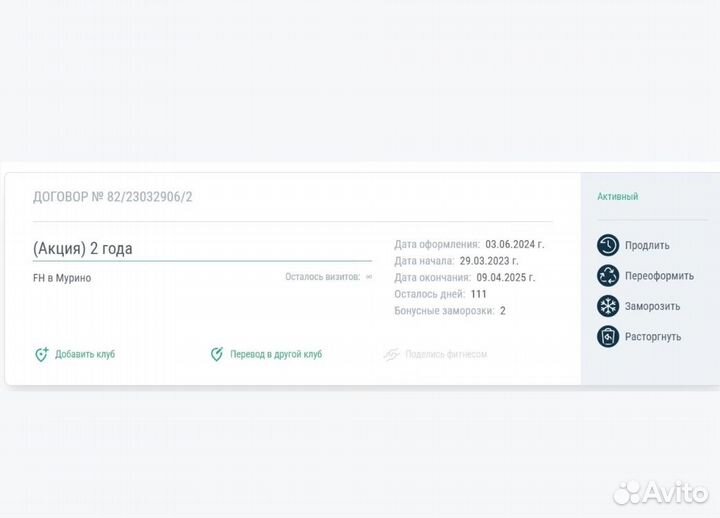Click the Перевод в другой клуб pin icon
Screen dimensions: 720x518
coord(217,354)
